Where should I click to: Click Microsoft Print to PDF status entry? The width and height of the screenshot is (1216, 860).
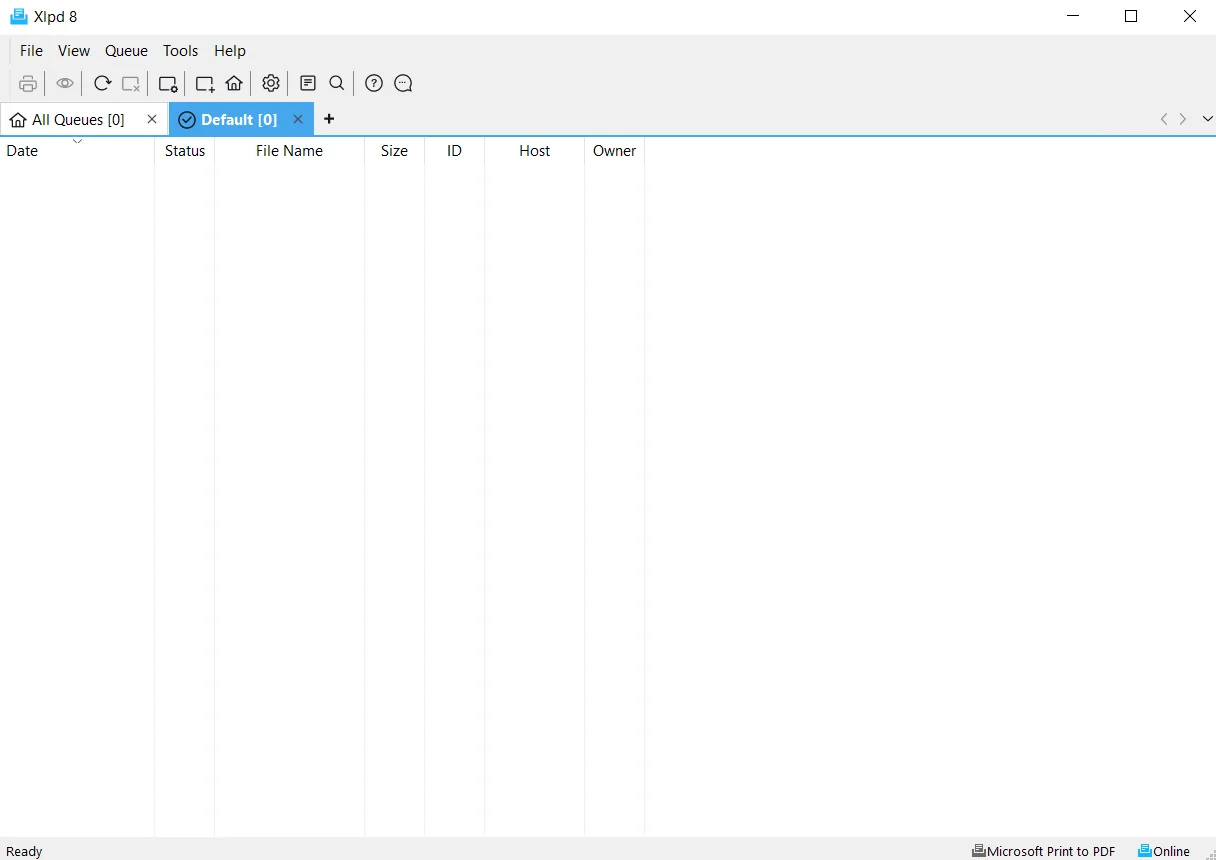(1044, 851)
